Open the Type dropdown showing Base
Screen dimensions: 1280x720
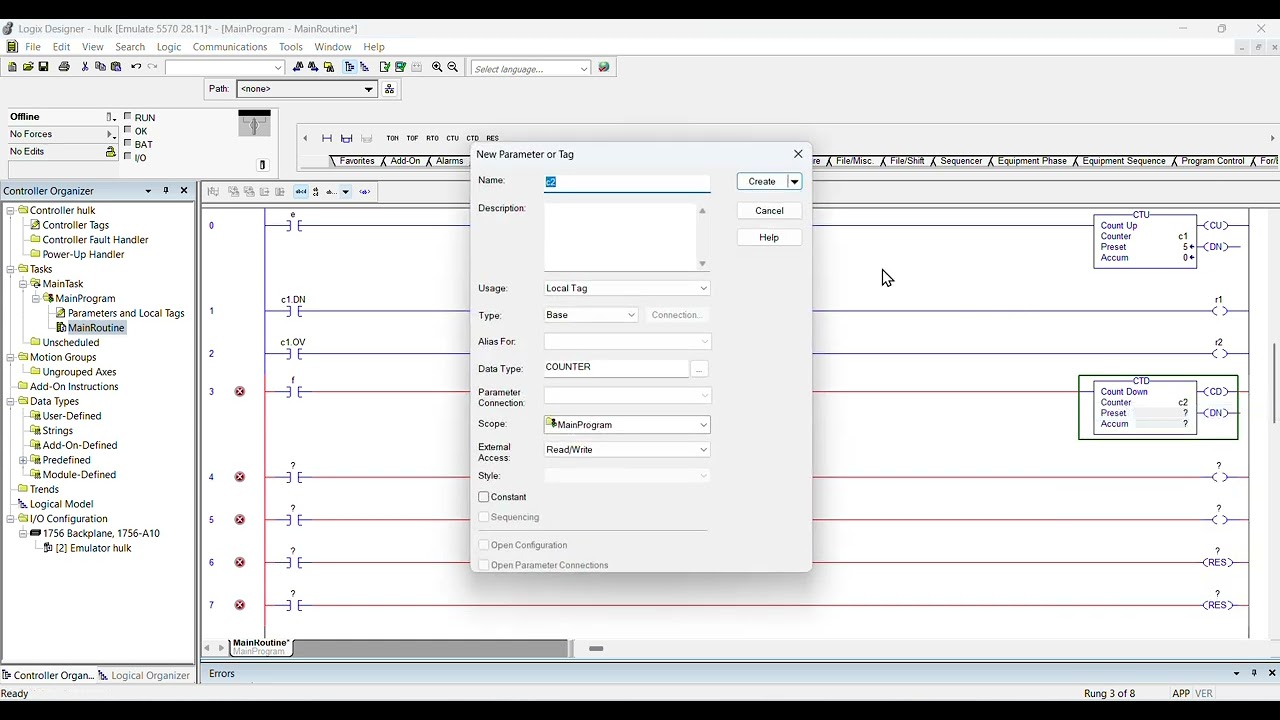[x=591, y=315]
